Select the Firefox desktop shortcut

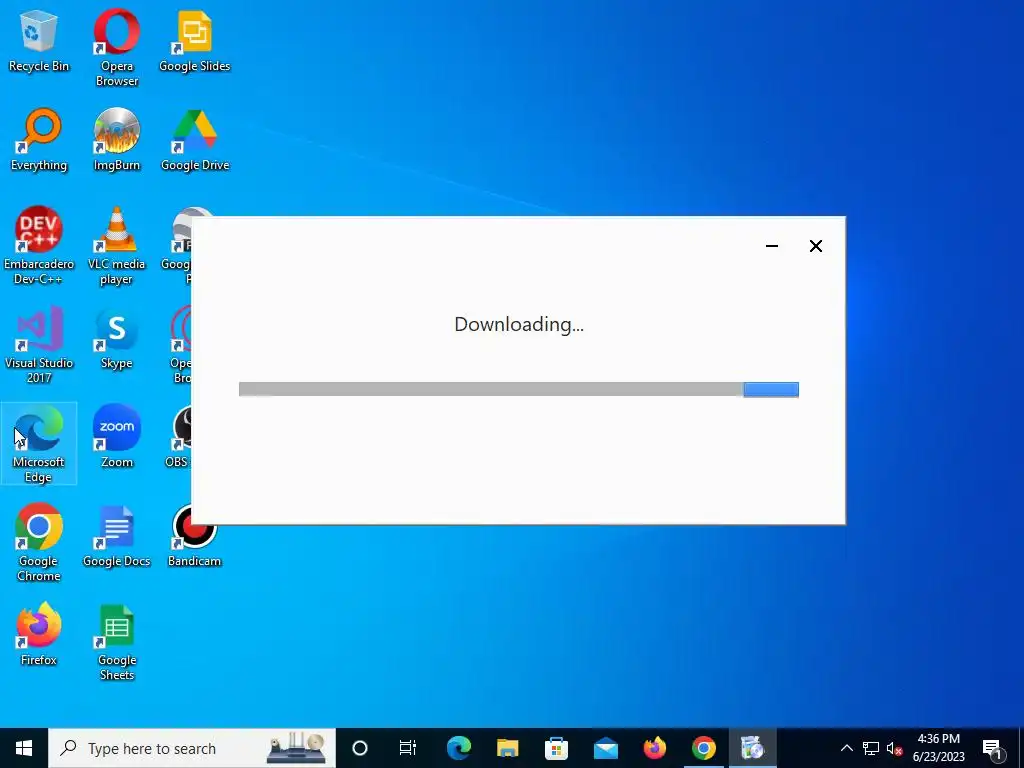click(x=39, y=635)
